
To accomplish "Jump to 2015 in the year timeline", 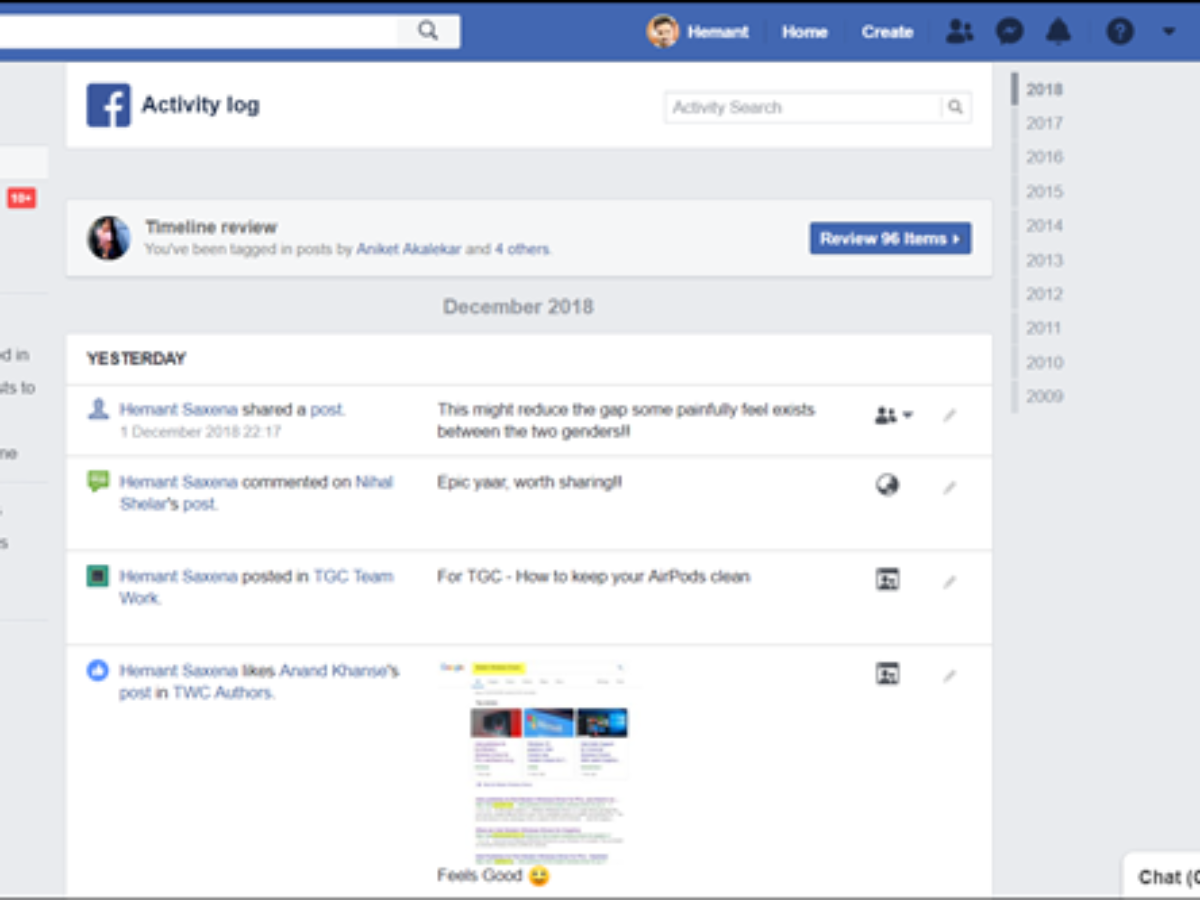I will point(1044,191).
